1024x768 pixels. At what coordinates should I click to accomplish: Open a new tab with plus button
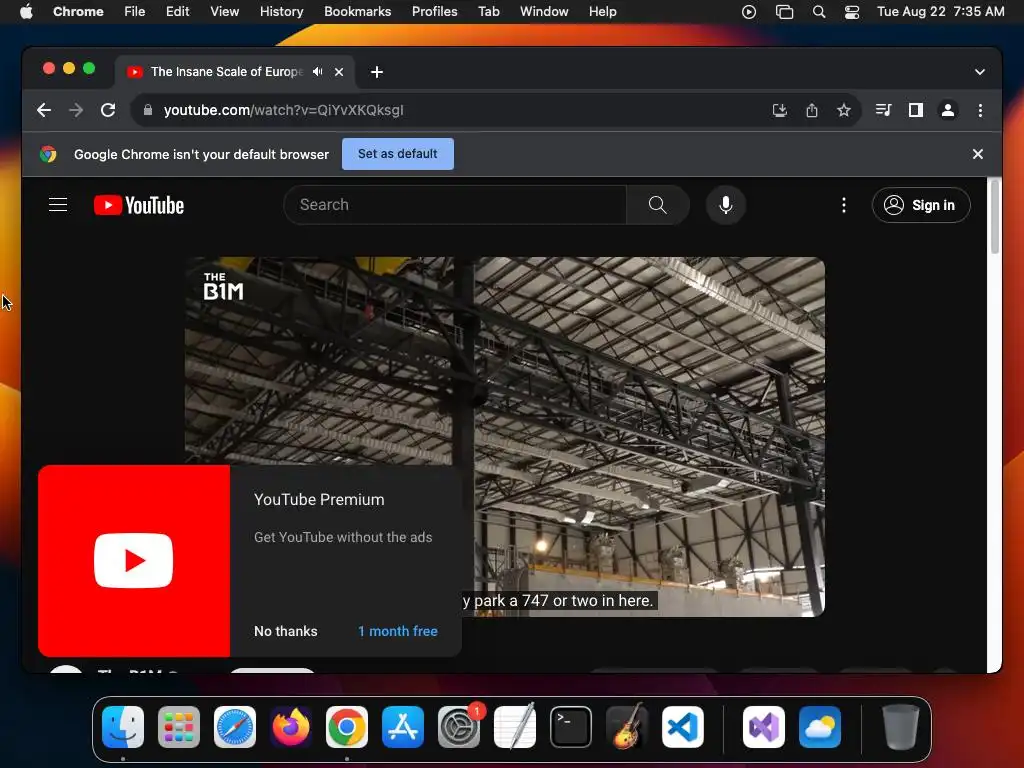[377, 72]
